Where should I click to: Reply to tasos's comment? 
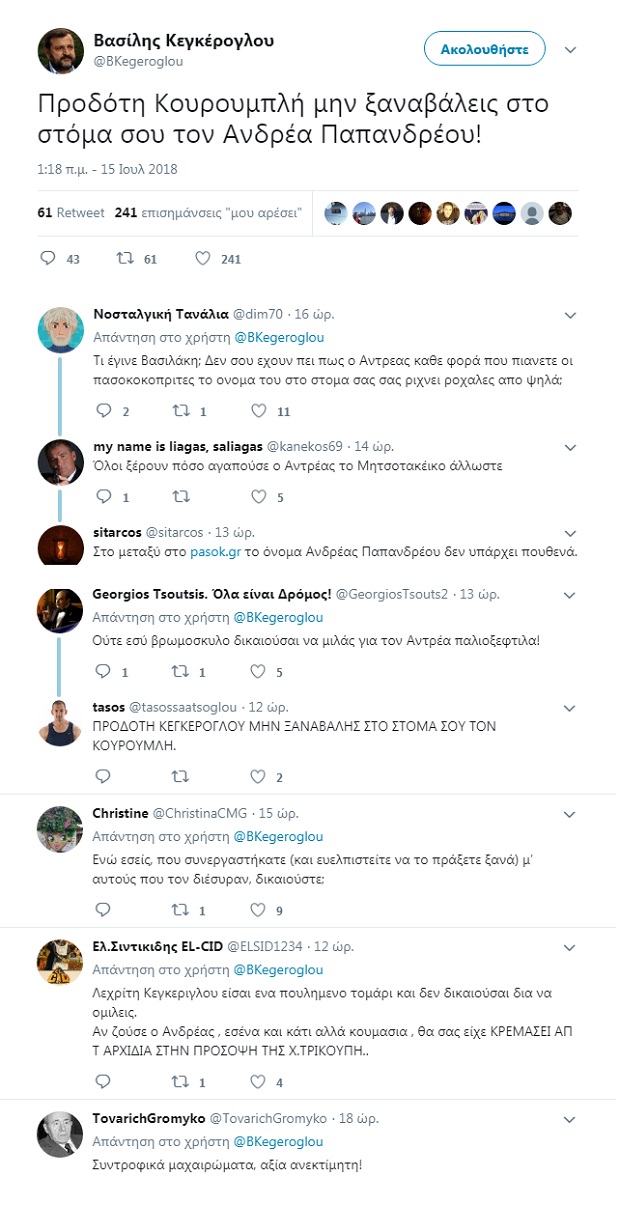click(x=103, y=776)
